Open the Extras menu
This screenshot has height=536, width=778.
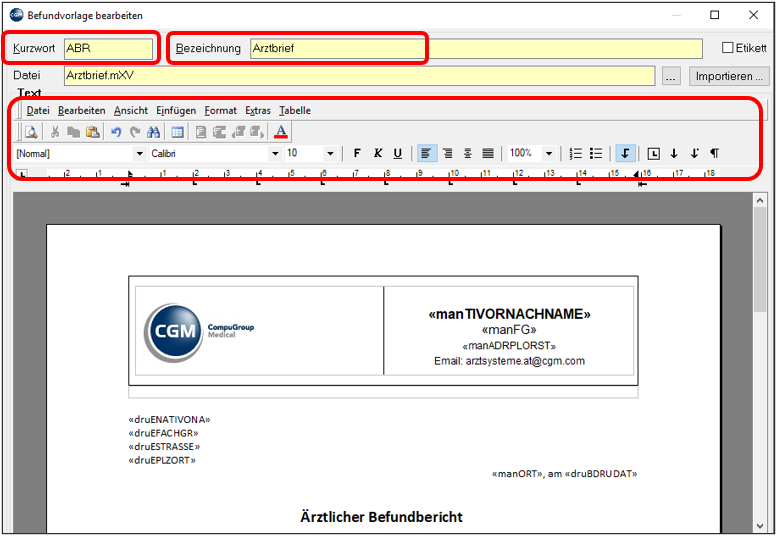(258, 111)
